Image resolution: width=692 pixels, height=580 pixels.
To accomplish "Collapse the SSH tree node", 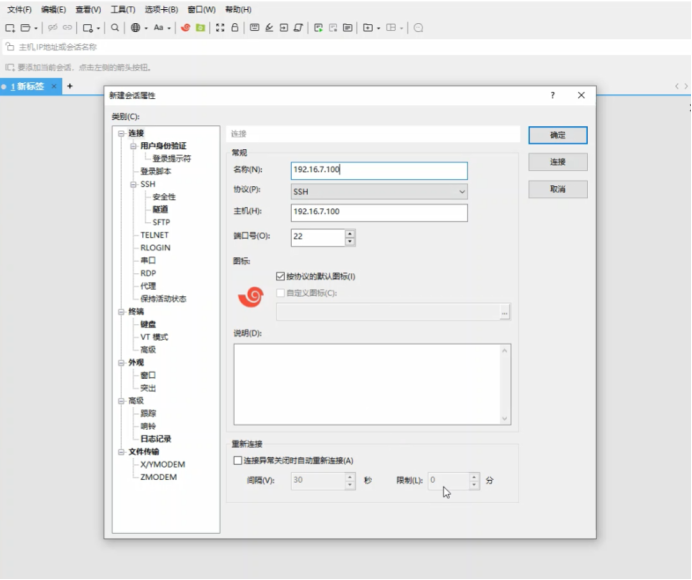I will pos(132,184).
